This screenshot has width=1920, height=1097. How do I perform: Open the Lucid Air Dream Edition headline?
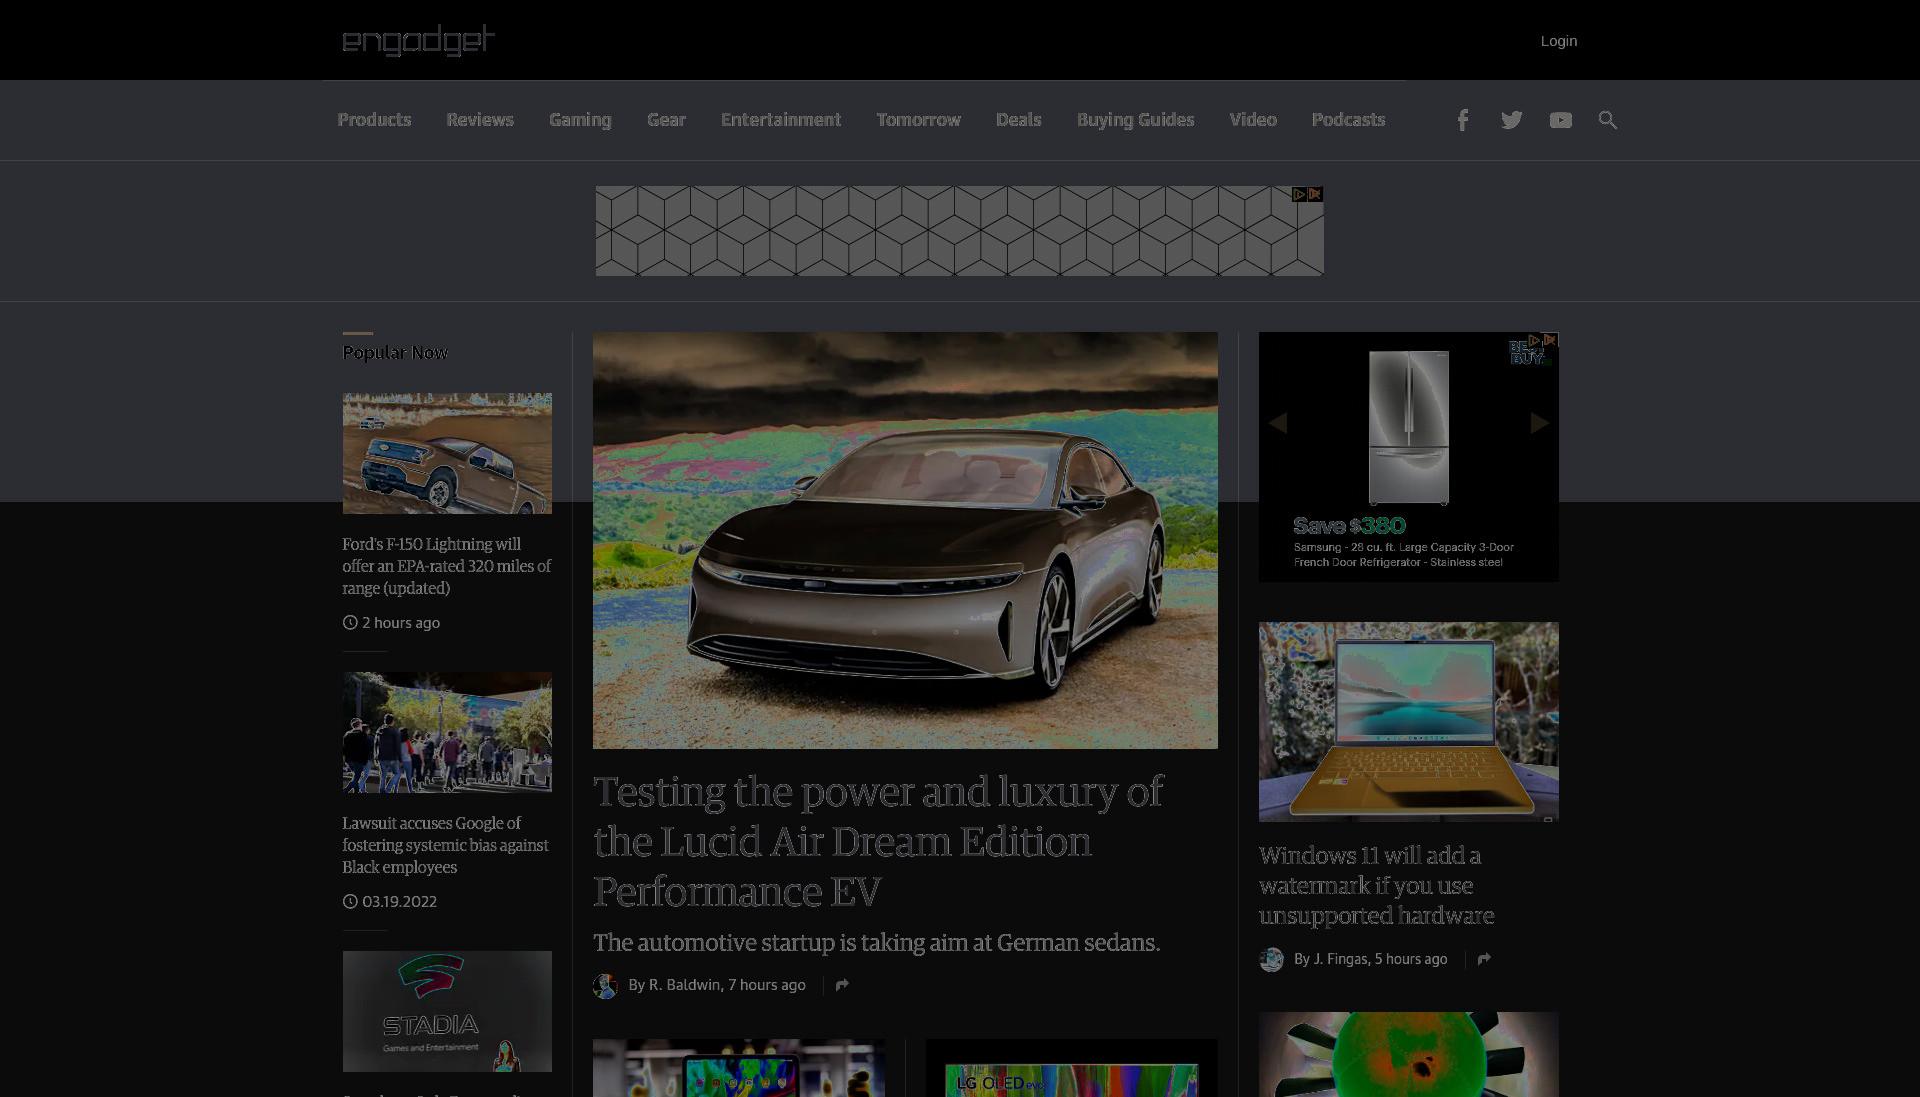[878, 841]
